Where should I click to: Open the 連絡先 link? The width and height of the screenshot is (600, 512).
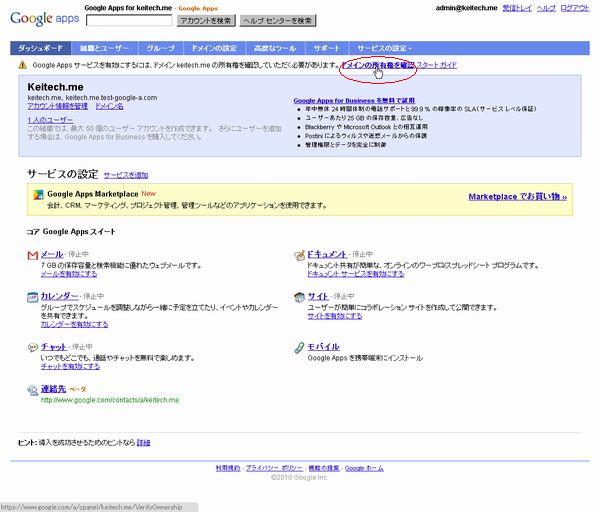click(x=54, y=389)
